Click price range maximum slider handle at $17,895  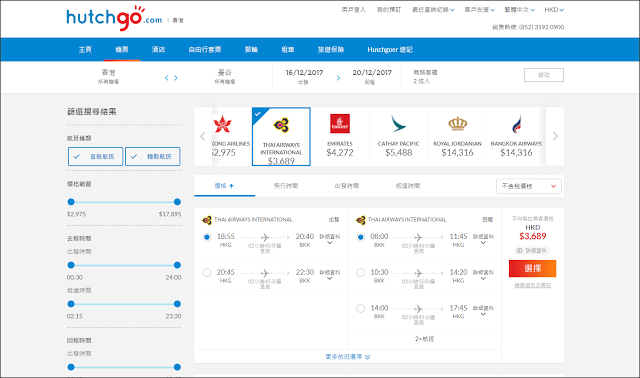click(177, 202)
